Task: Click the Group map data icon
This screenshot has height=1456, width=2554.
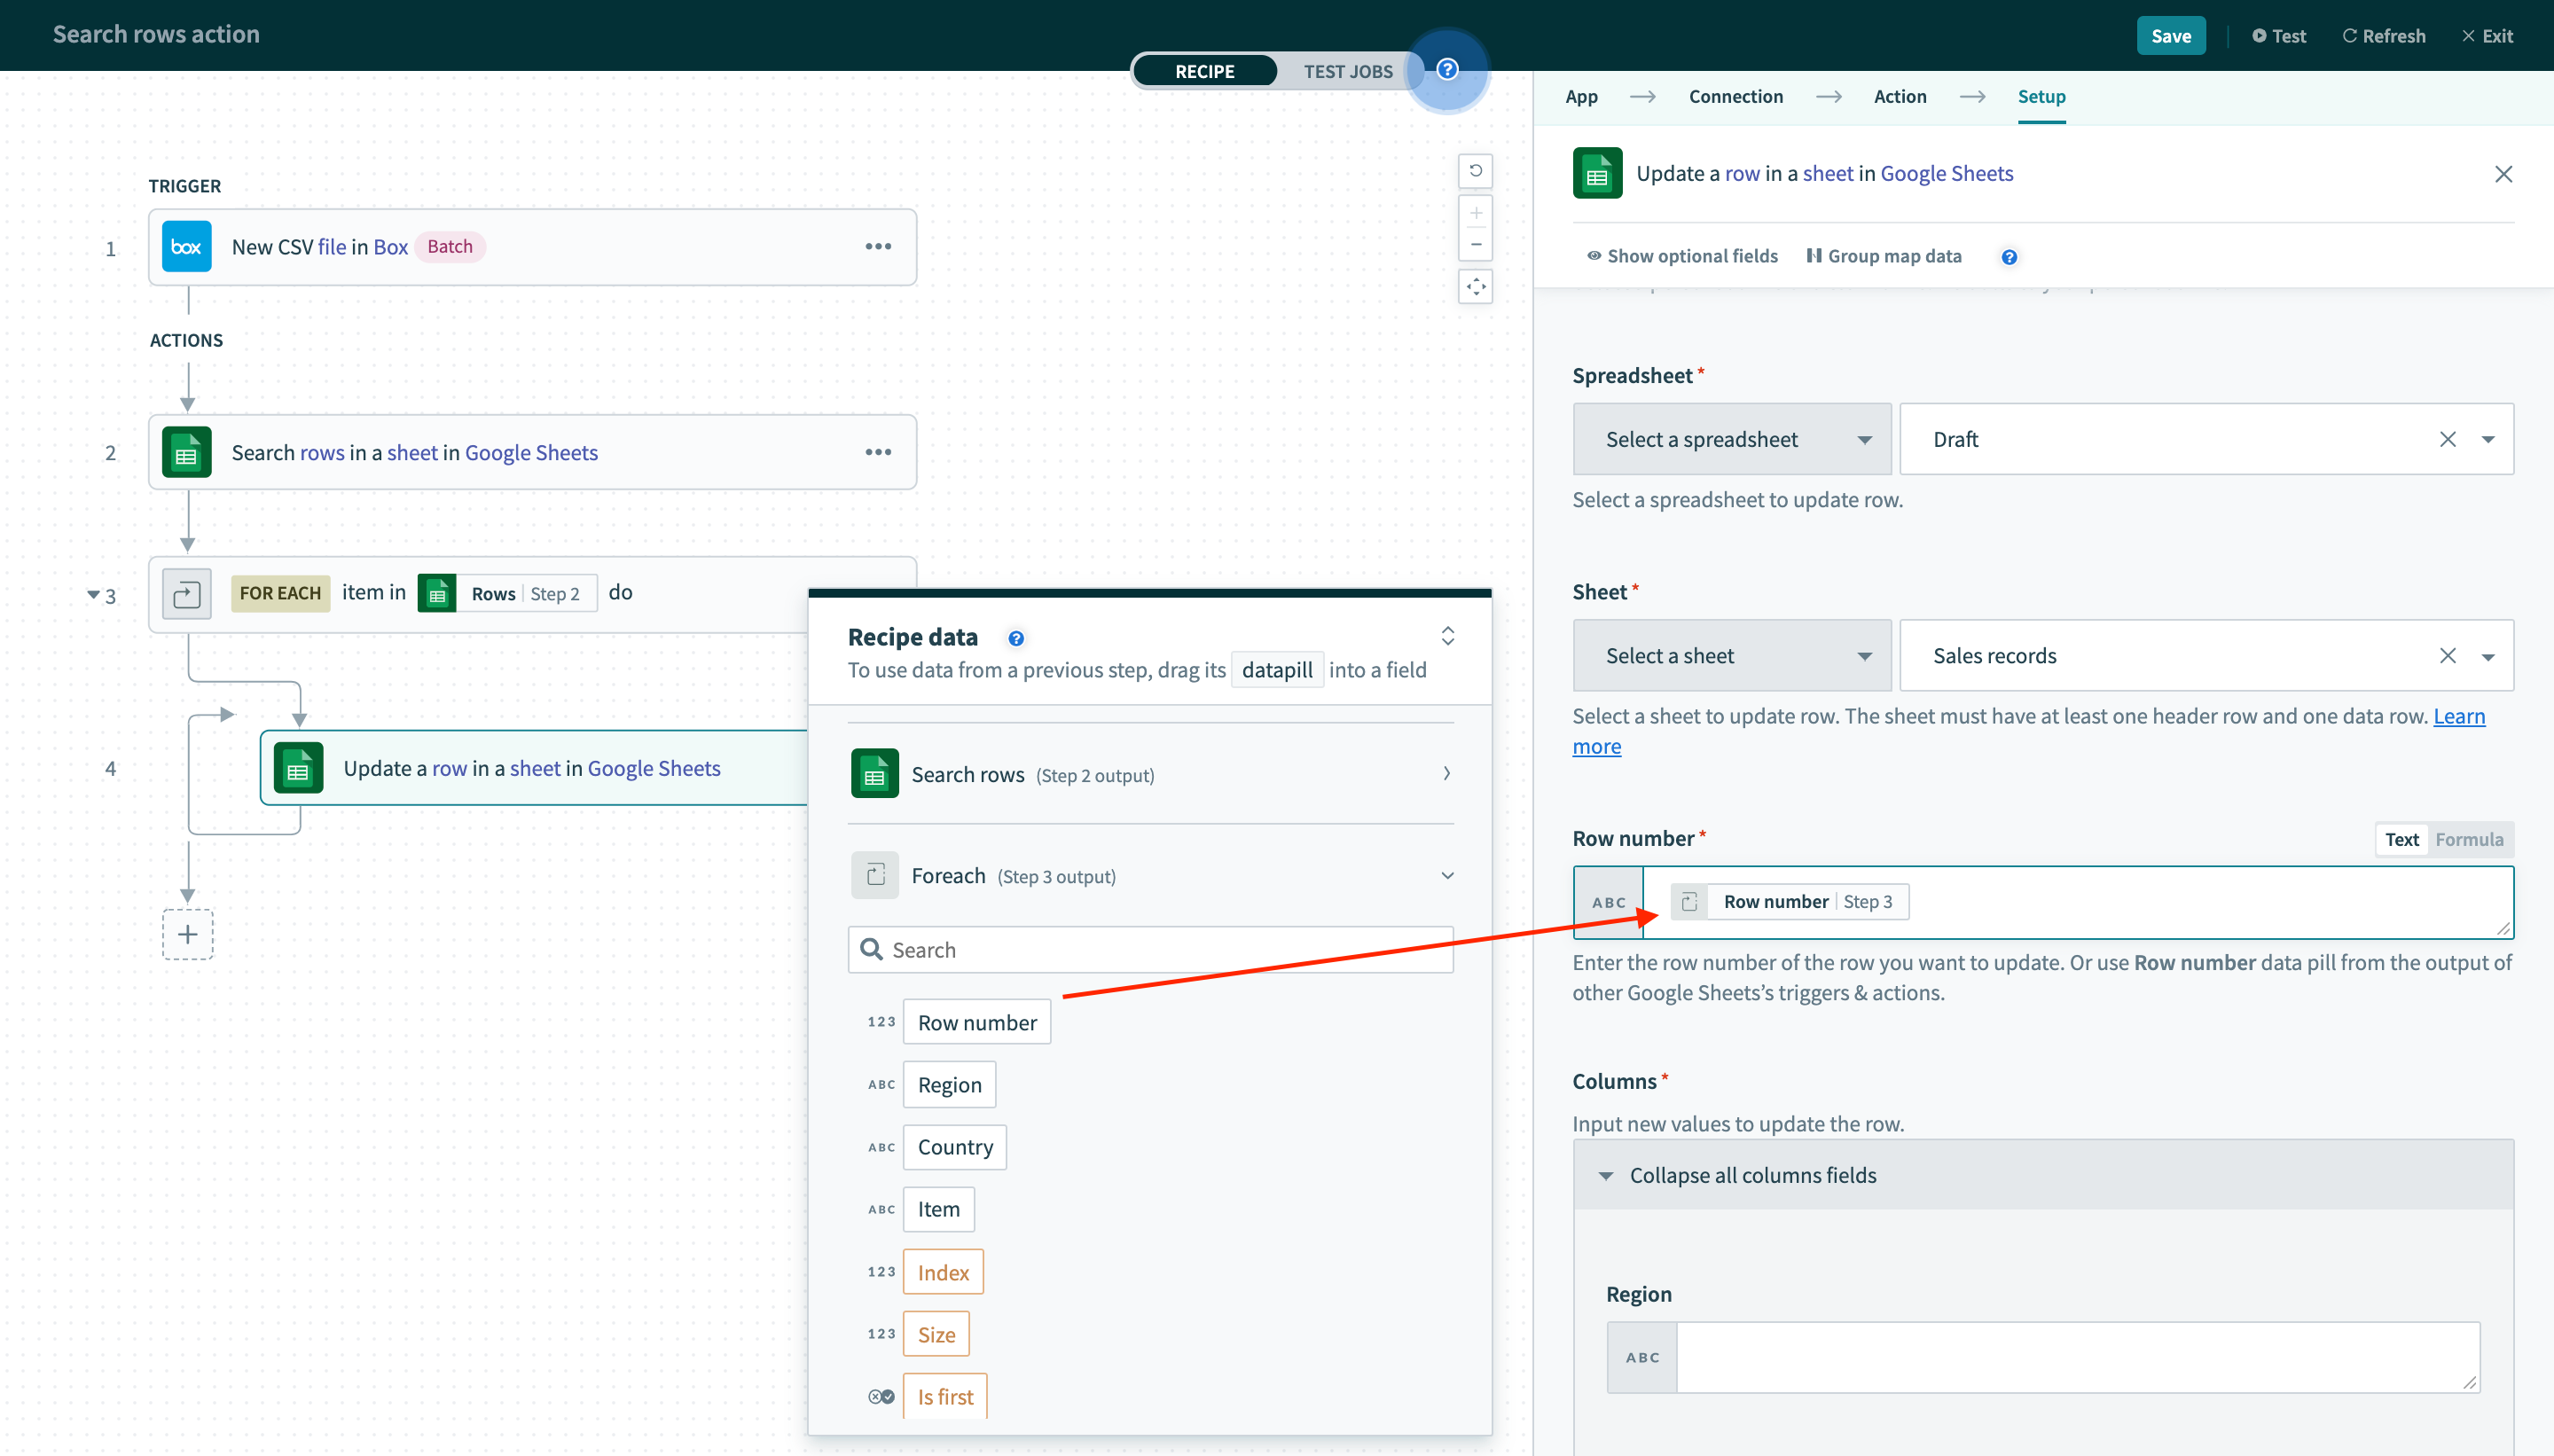Action: pyautogui.click(x=1814, y=256)
